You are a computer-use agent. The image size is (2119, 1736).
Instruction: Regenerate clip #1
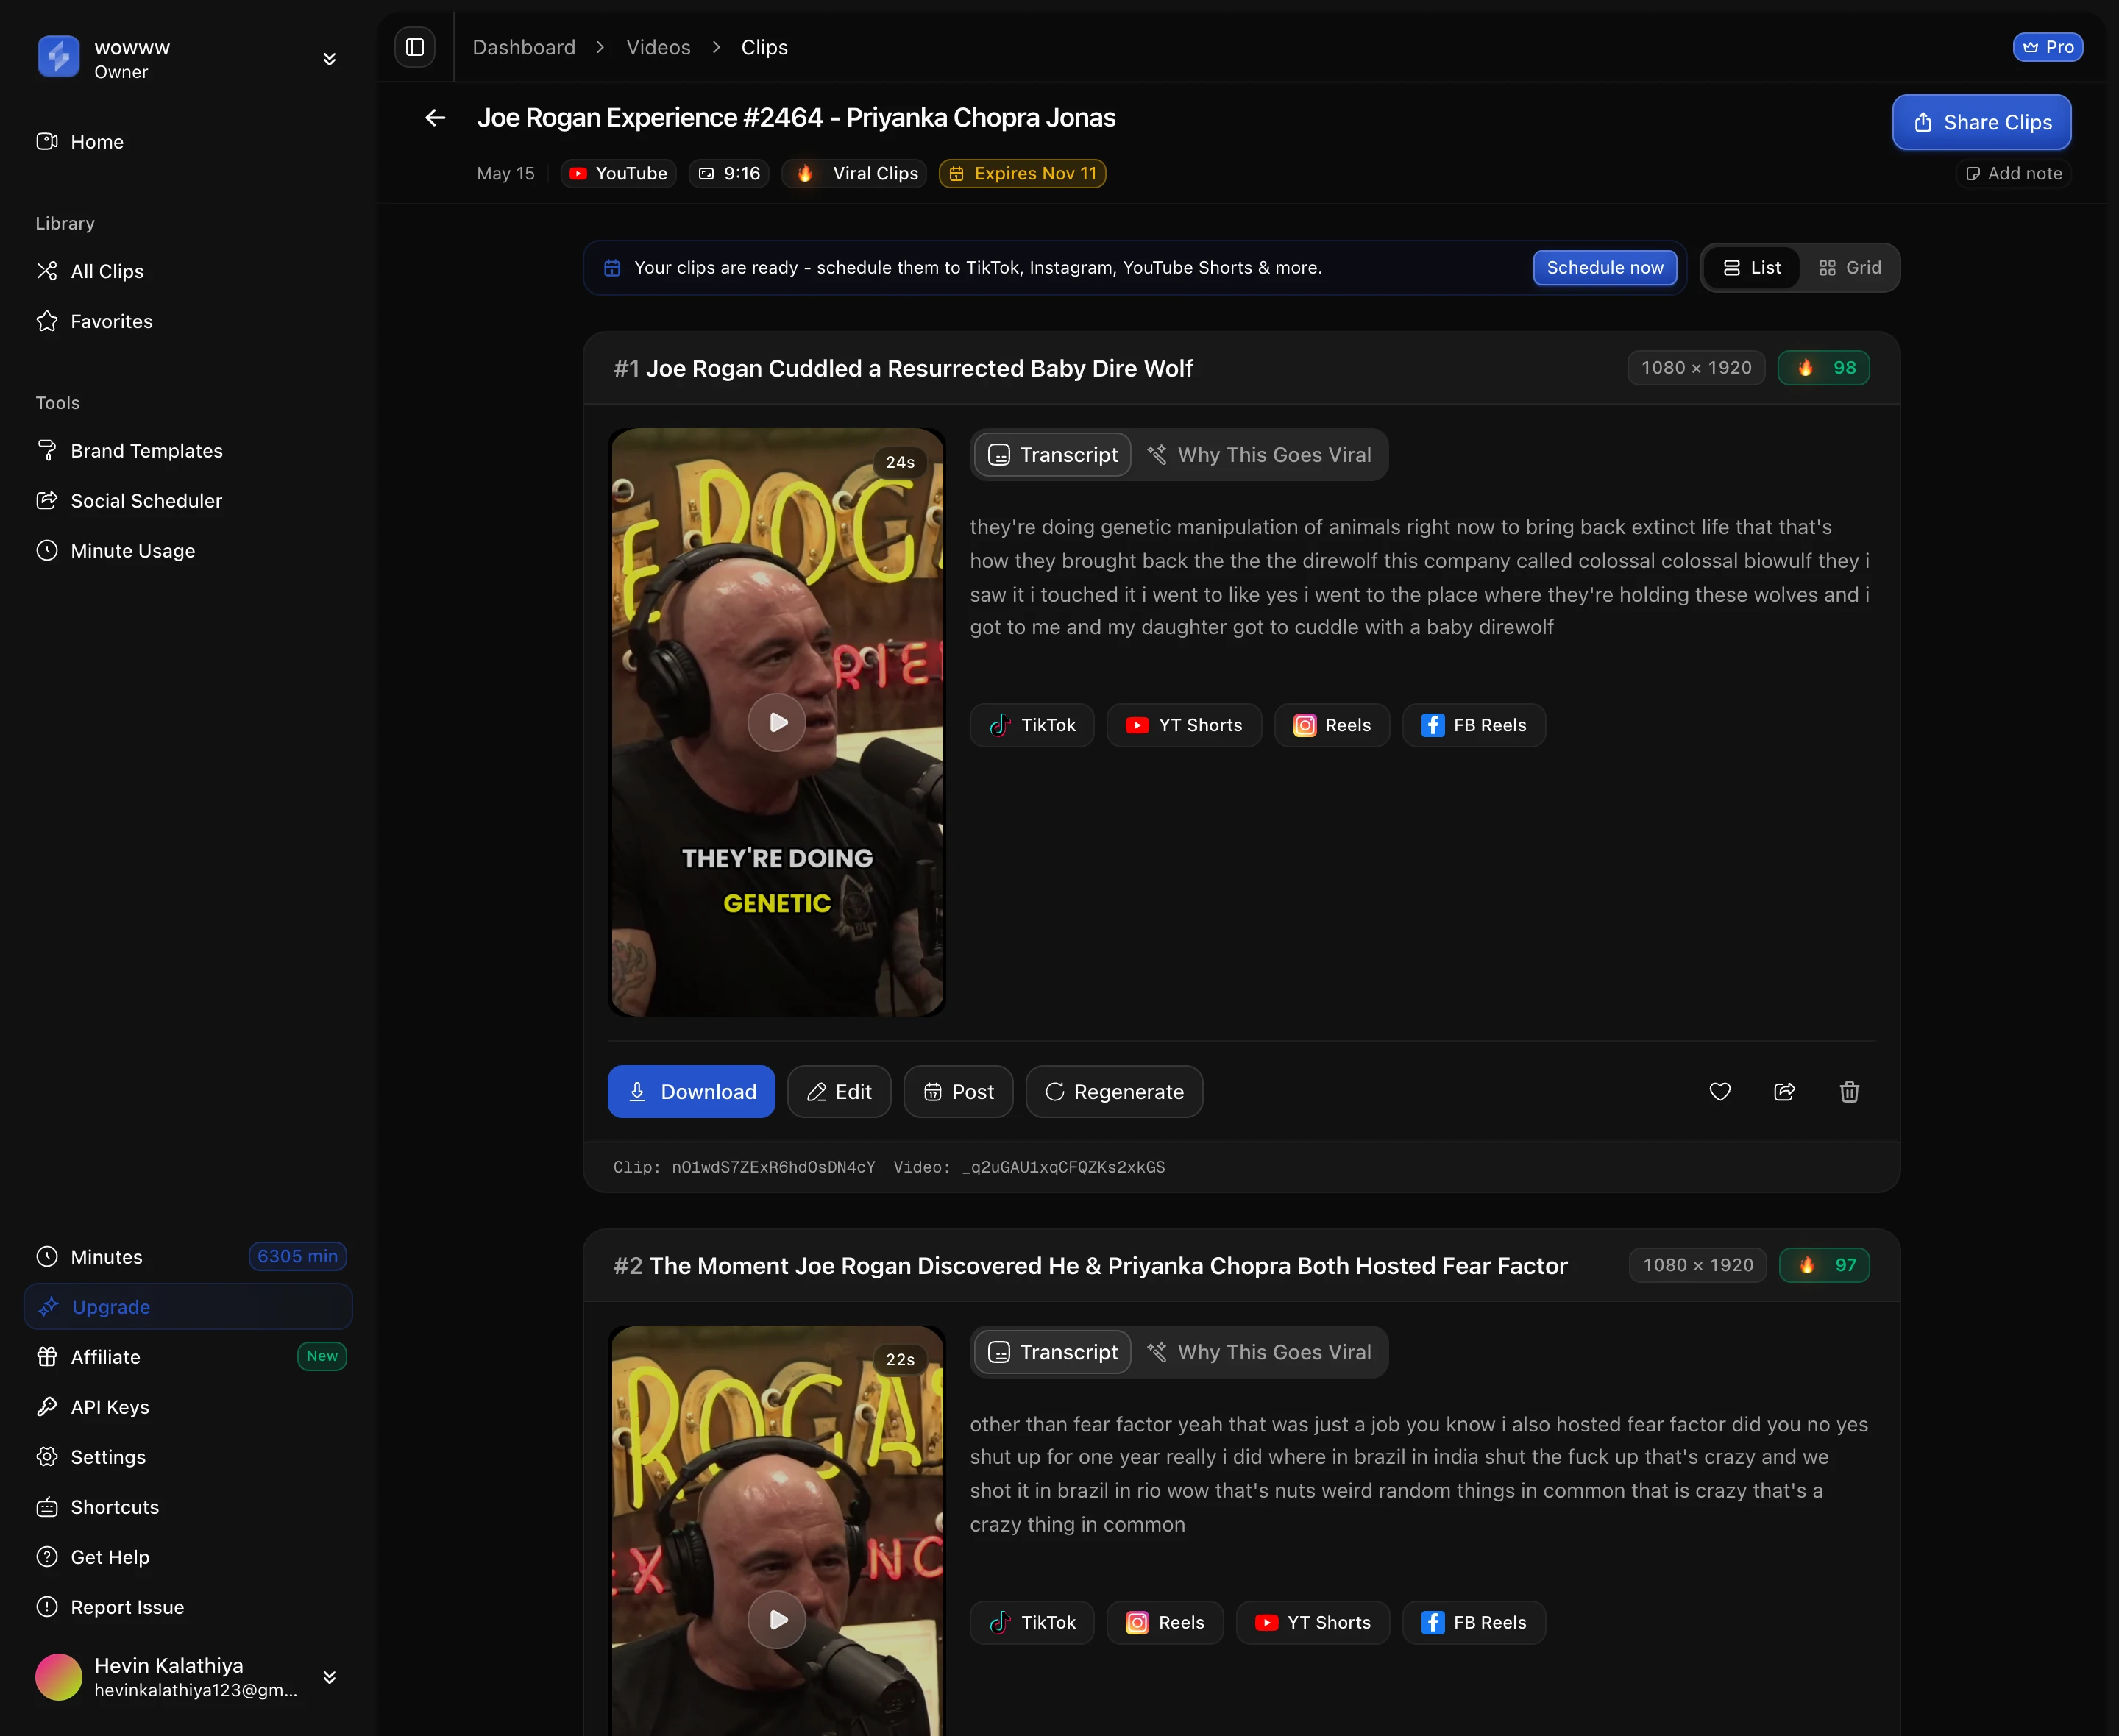[1114, 1091]
